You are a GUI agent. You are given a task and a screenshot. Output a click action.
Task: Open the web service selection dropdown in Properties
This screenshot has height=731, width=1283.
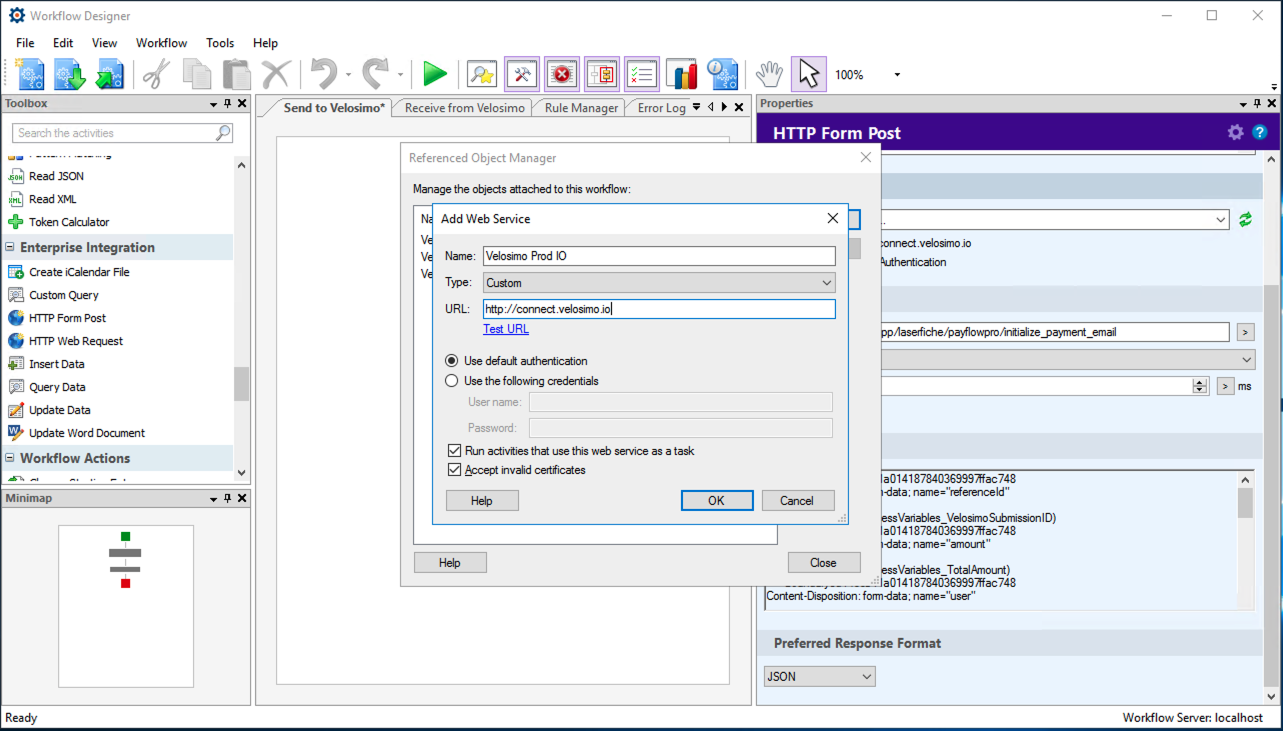[x=1222, y=220]
